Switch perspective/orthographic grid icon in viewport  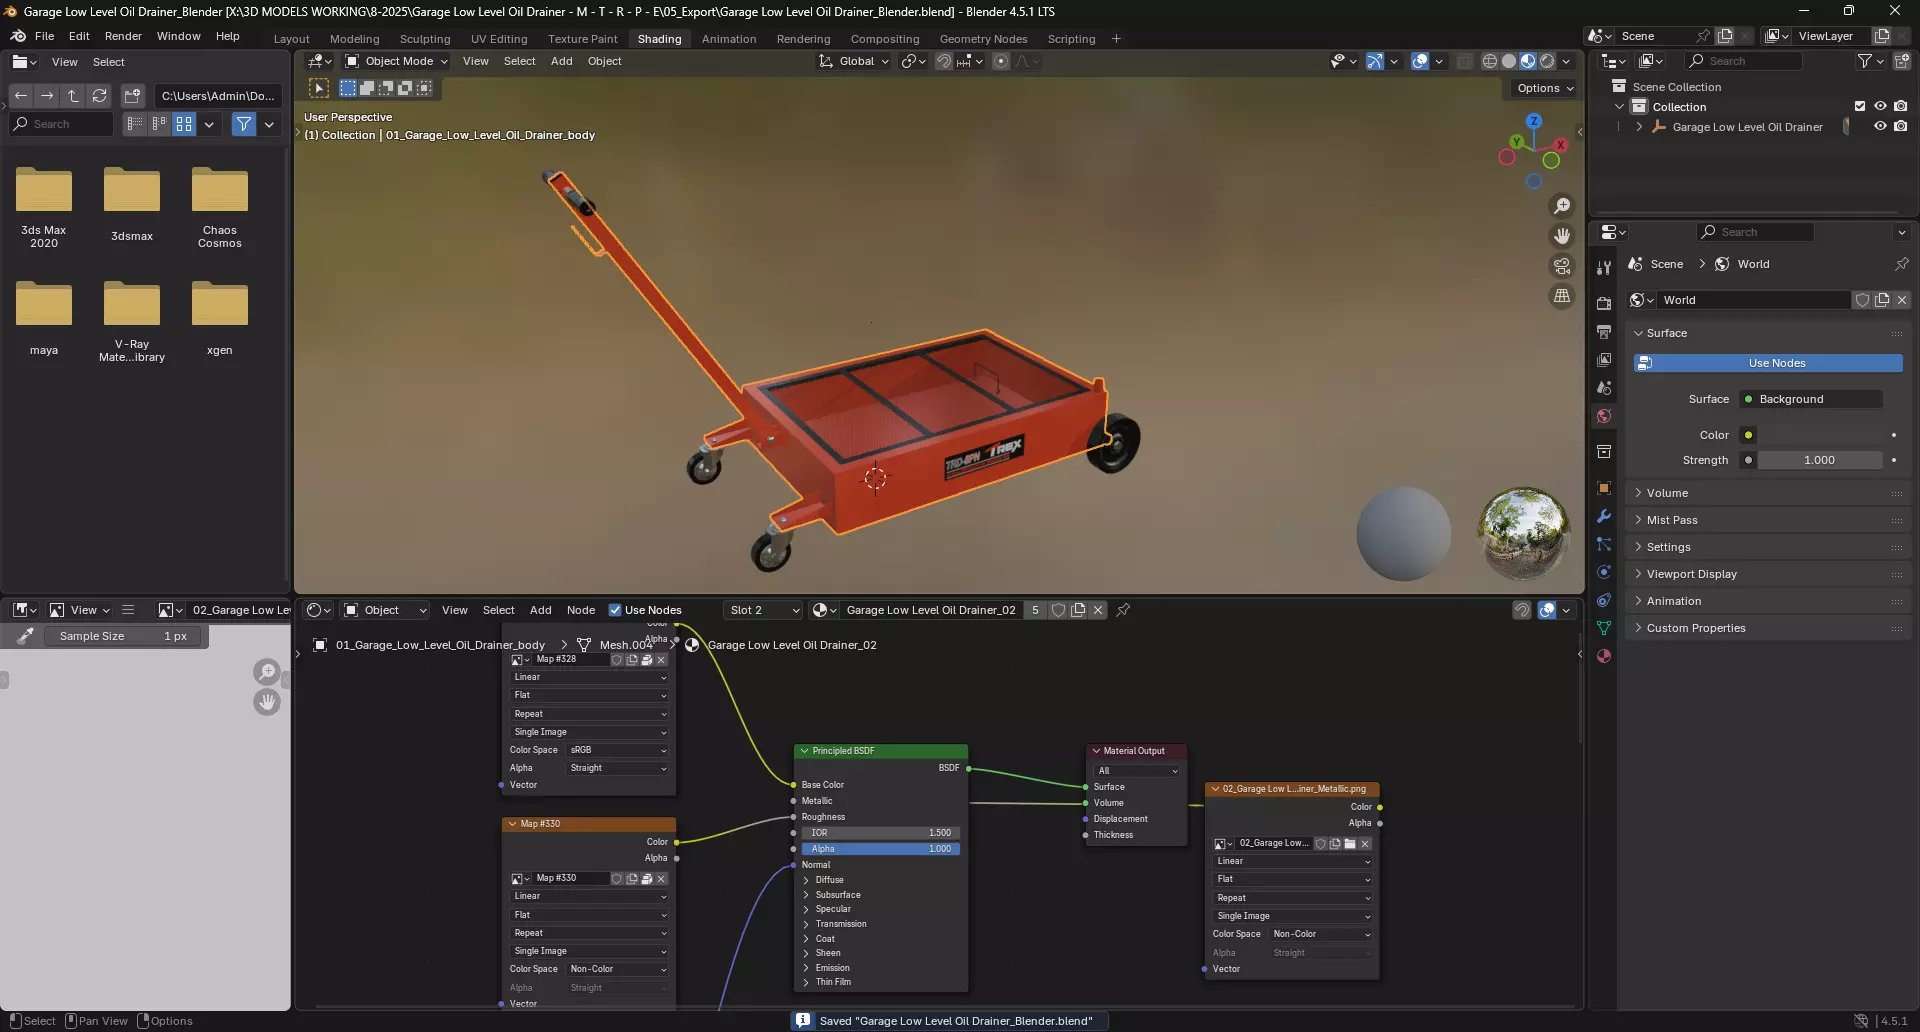(x=1561, y=296)
